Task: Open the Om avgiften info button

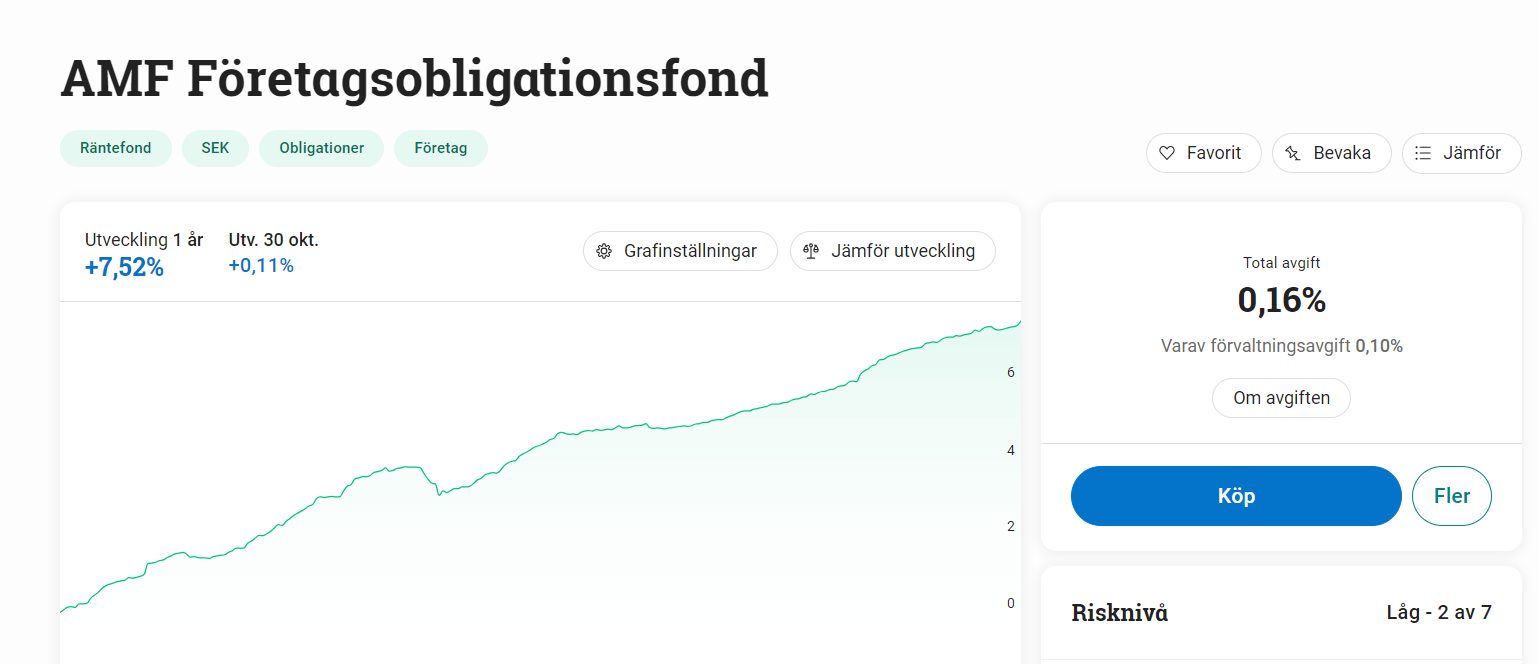Action: coord(1281,398)
